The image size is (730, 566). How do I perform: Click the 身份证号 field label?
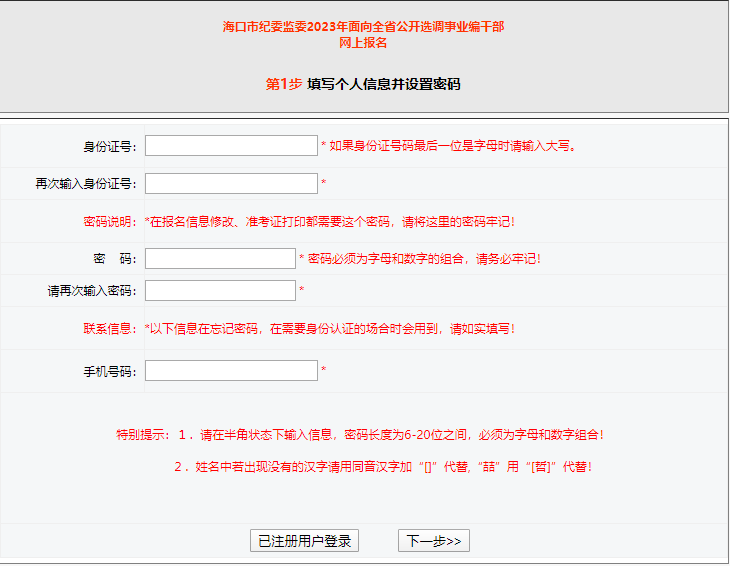point(109,147)
